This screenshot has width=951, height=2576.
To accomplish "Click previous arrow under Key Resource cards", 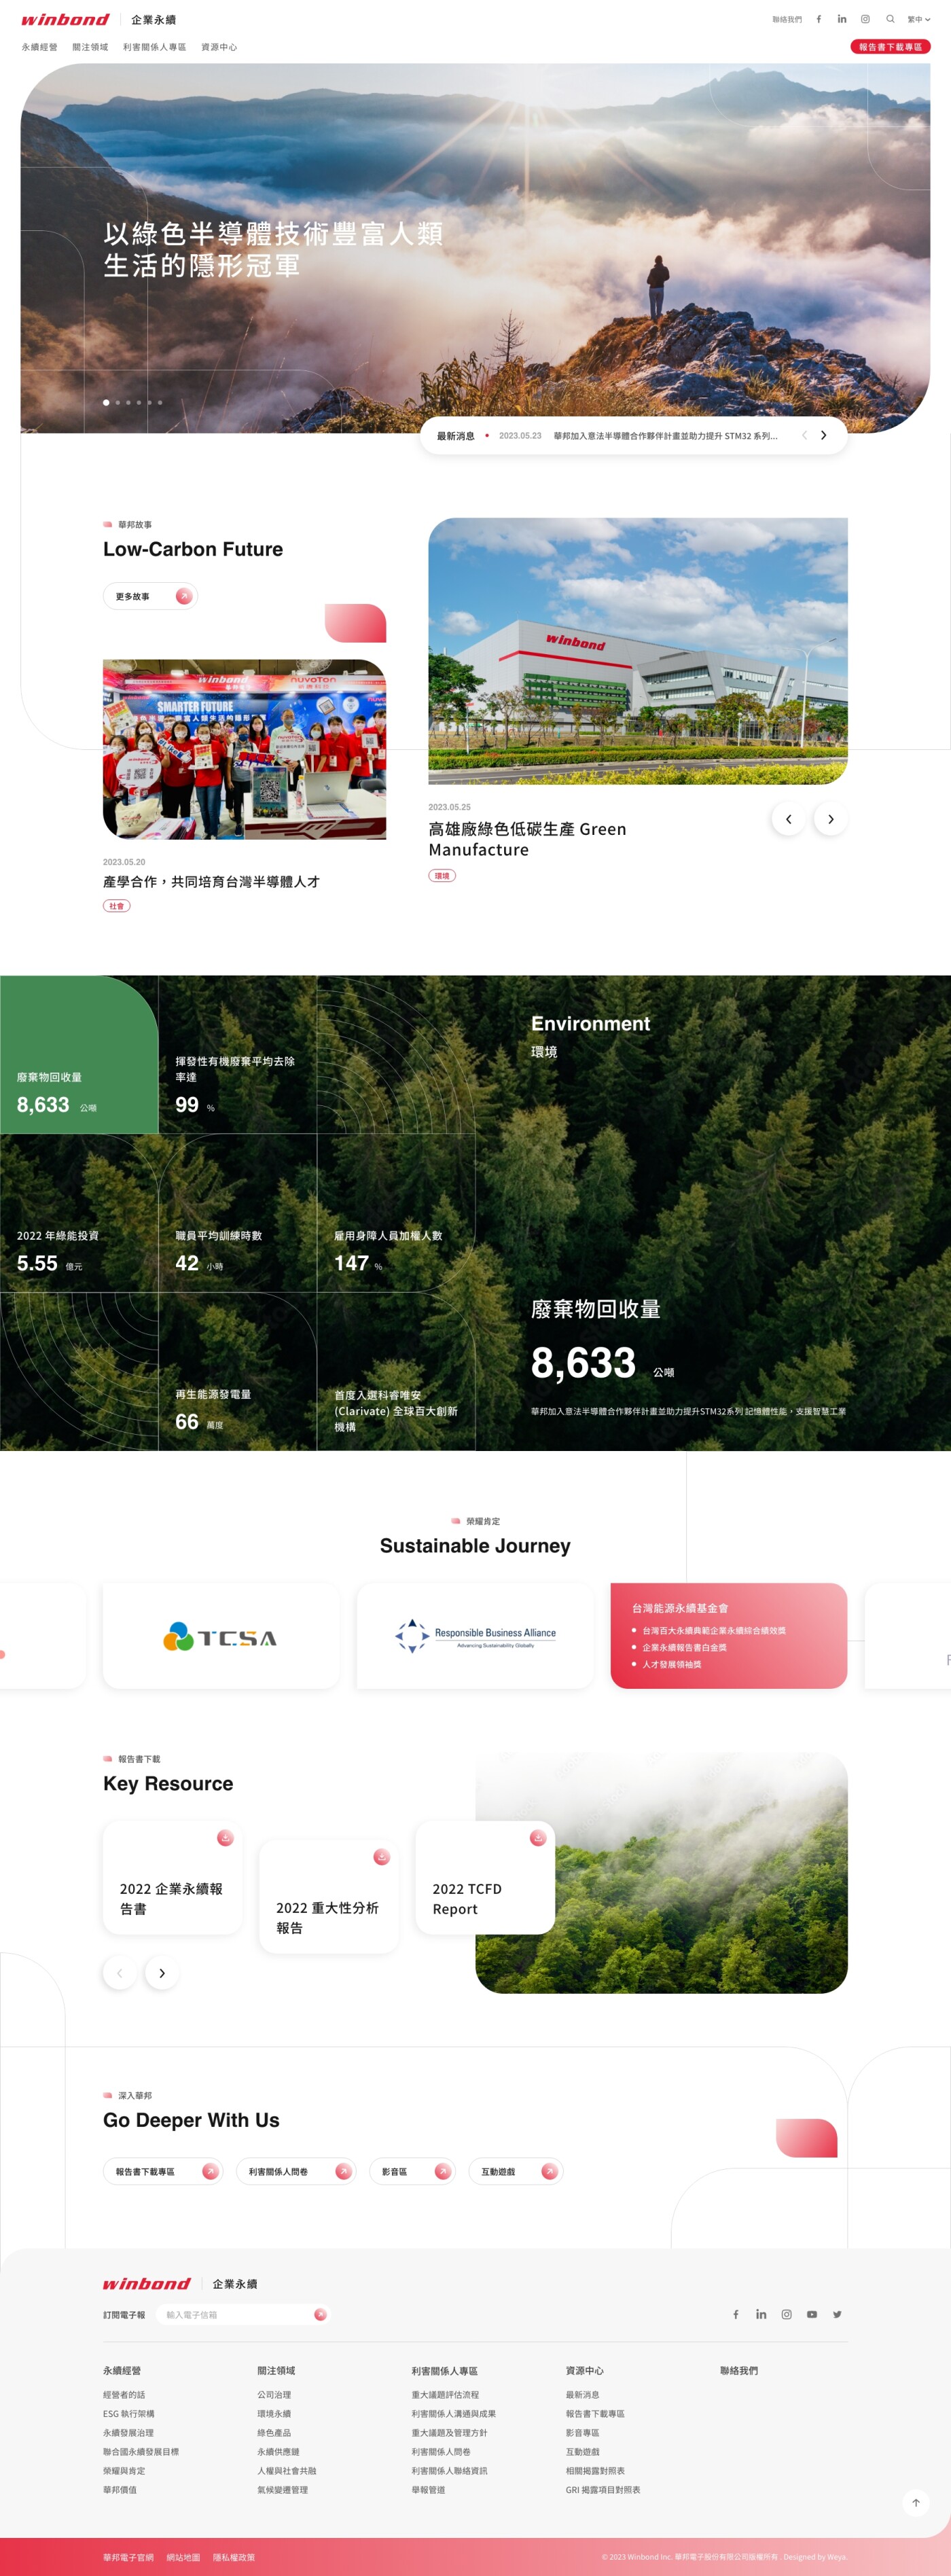I will coord(120,1973).
